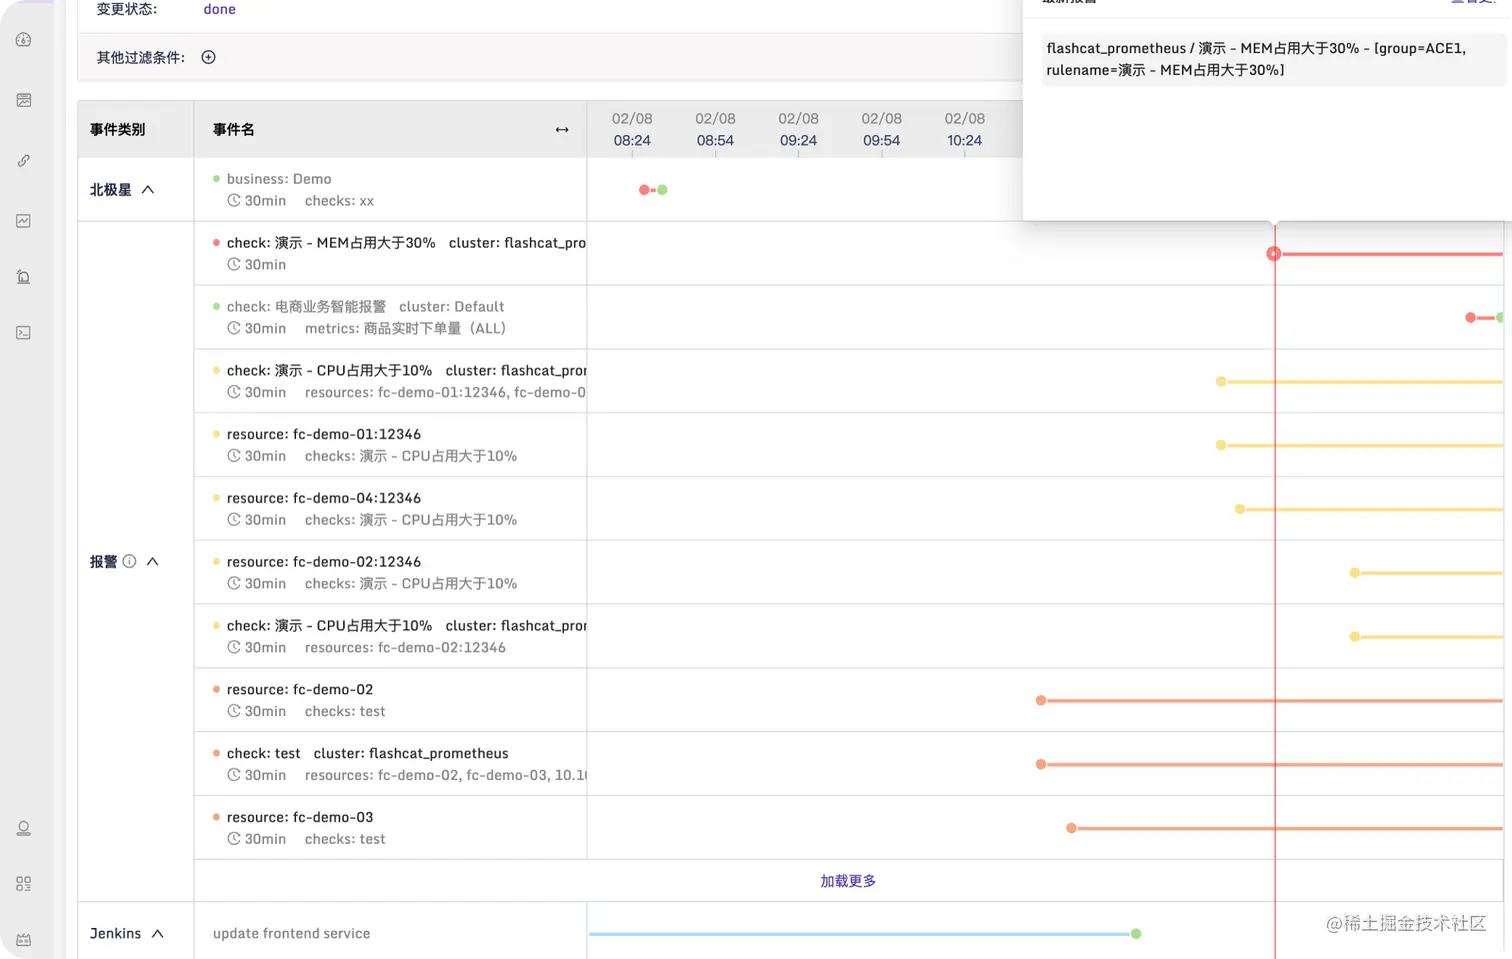Viewport: 1512px width, 959px height.
Task: Open check: 演示 - MEM占用大于30% event row
Action: [390, 254]
